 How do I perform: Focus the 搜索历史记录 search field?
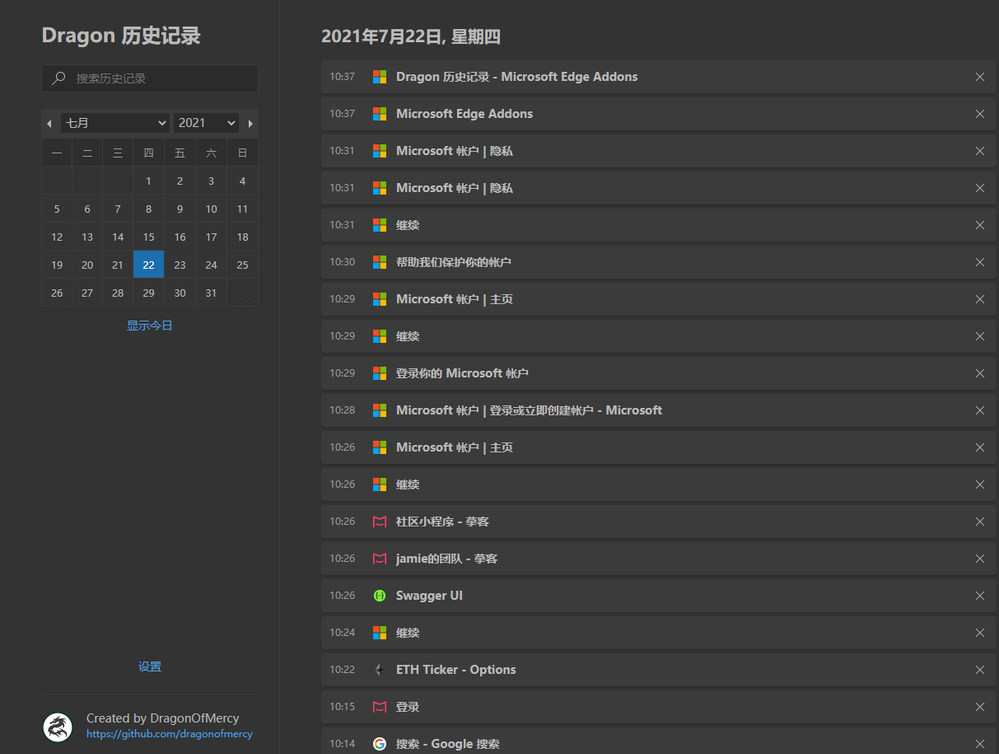[x=150, y=78]
